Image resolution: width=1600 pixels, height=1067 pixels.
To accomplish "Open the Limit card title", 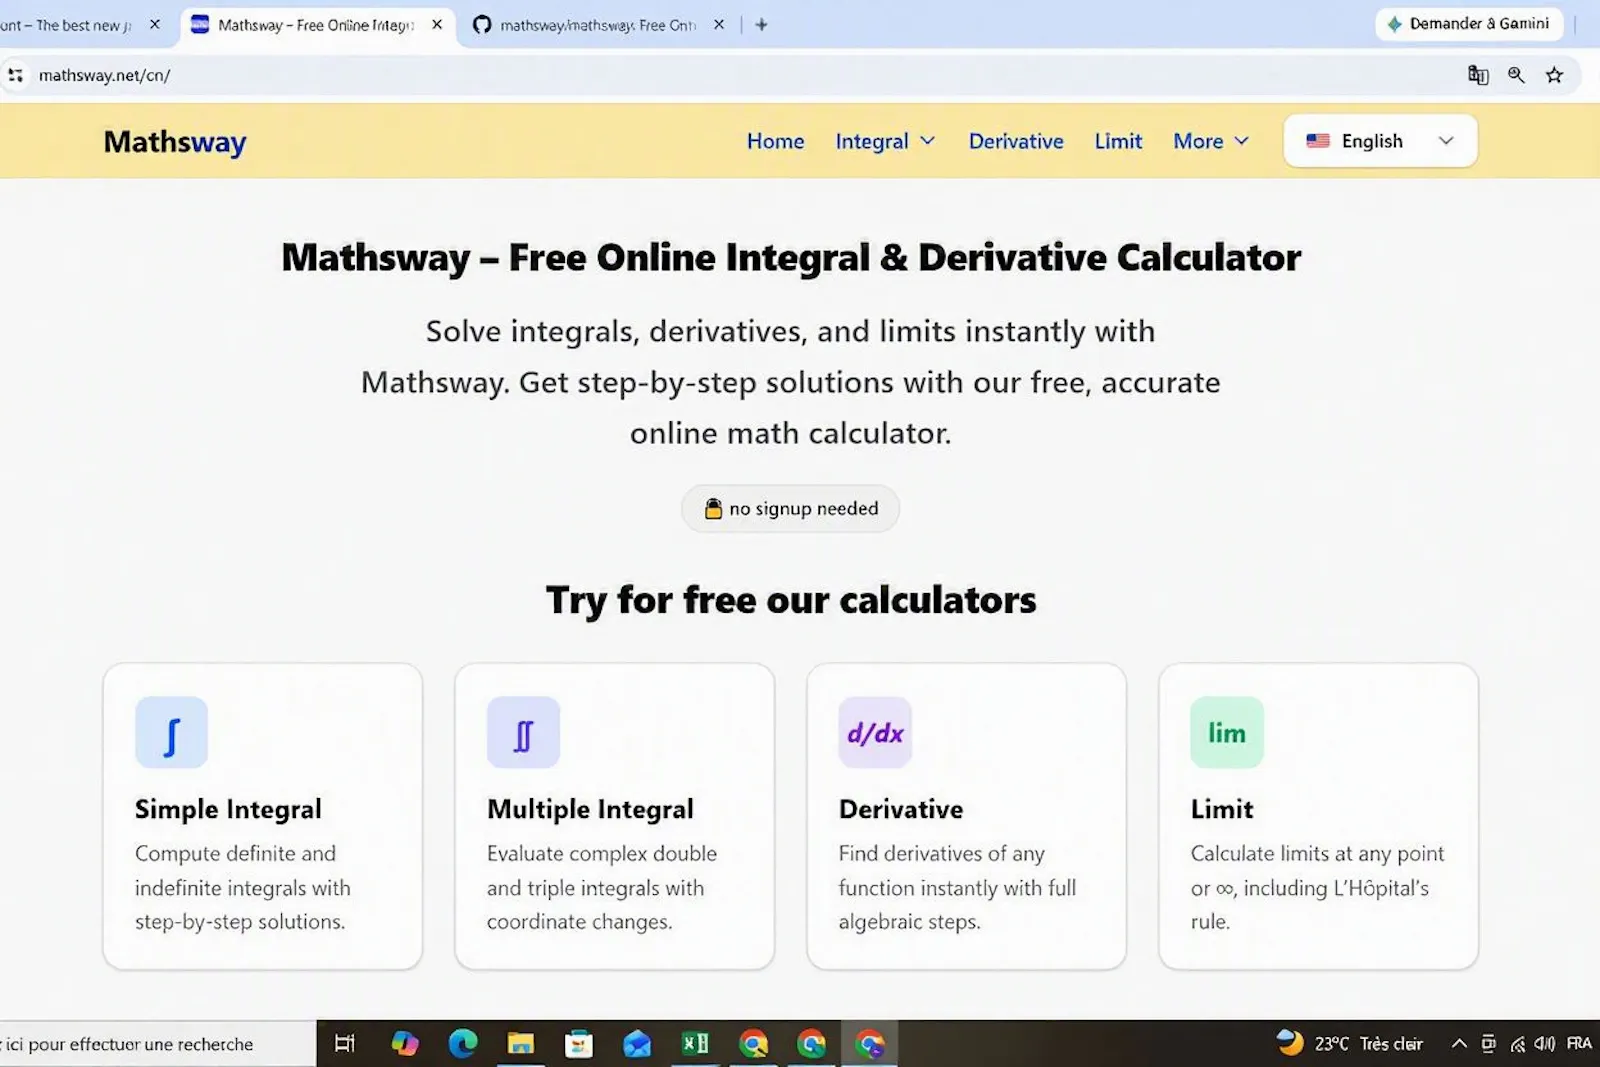I will pos(1222,809).
